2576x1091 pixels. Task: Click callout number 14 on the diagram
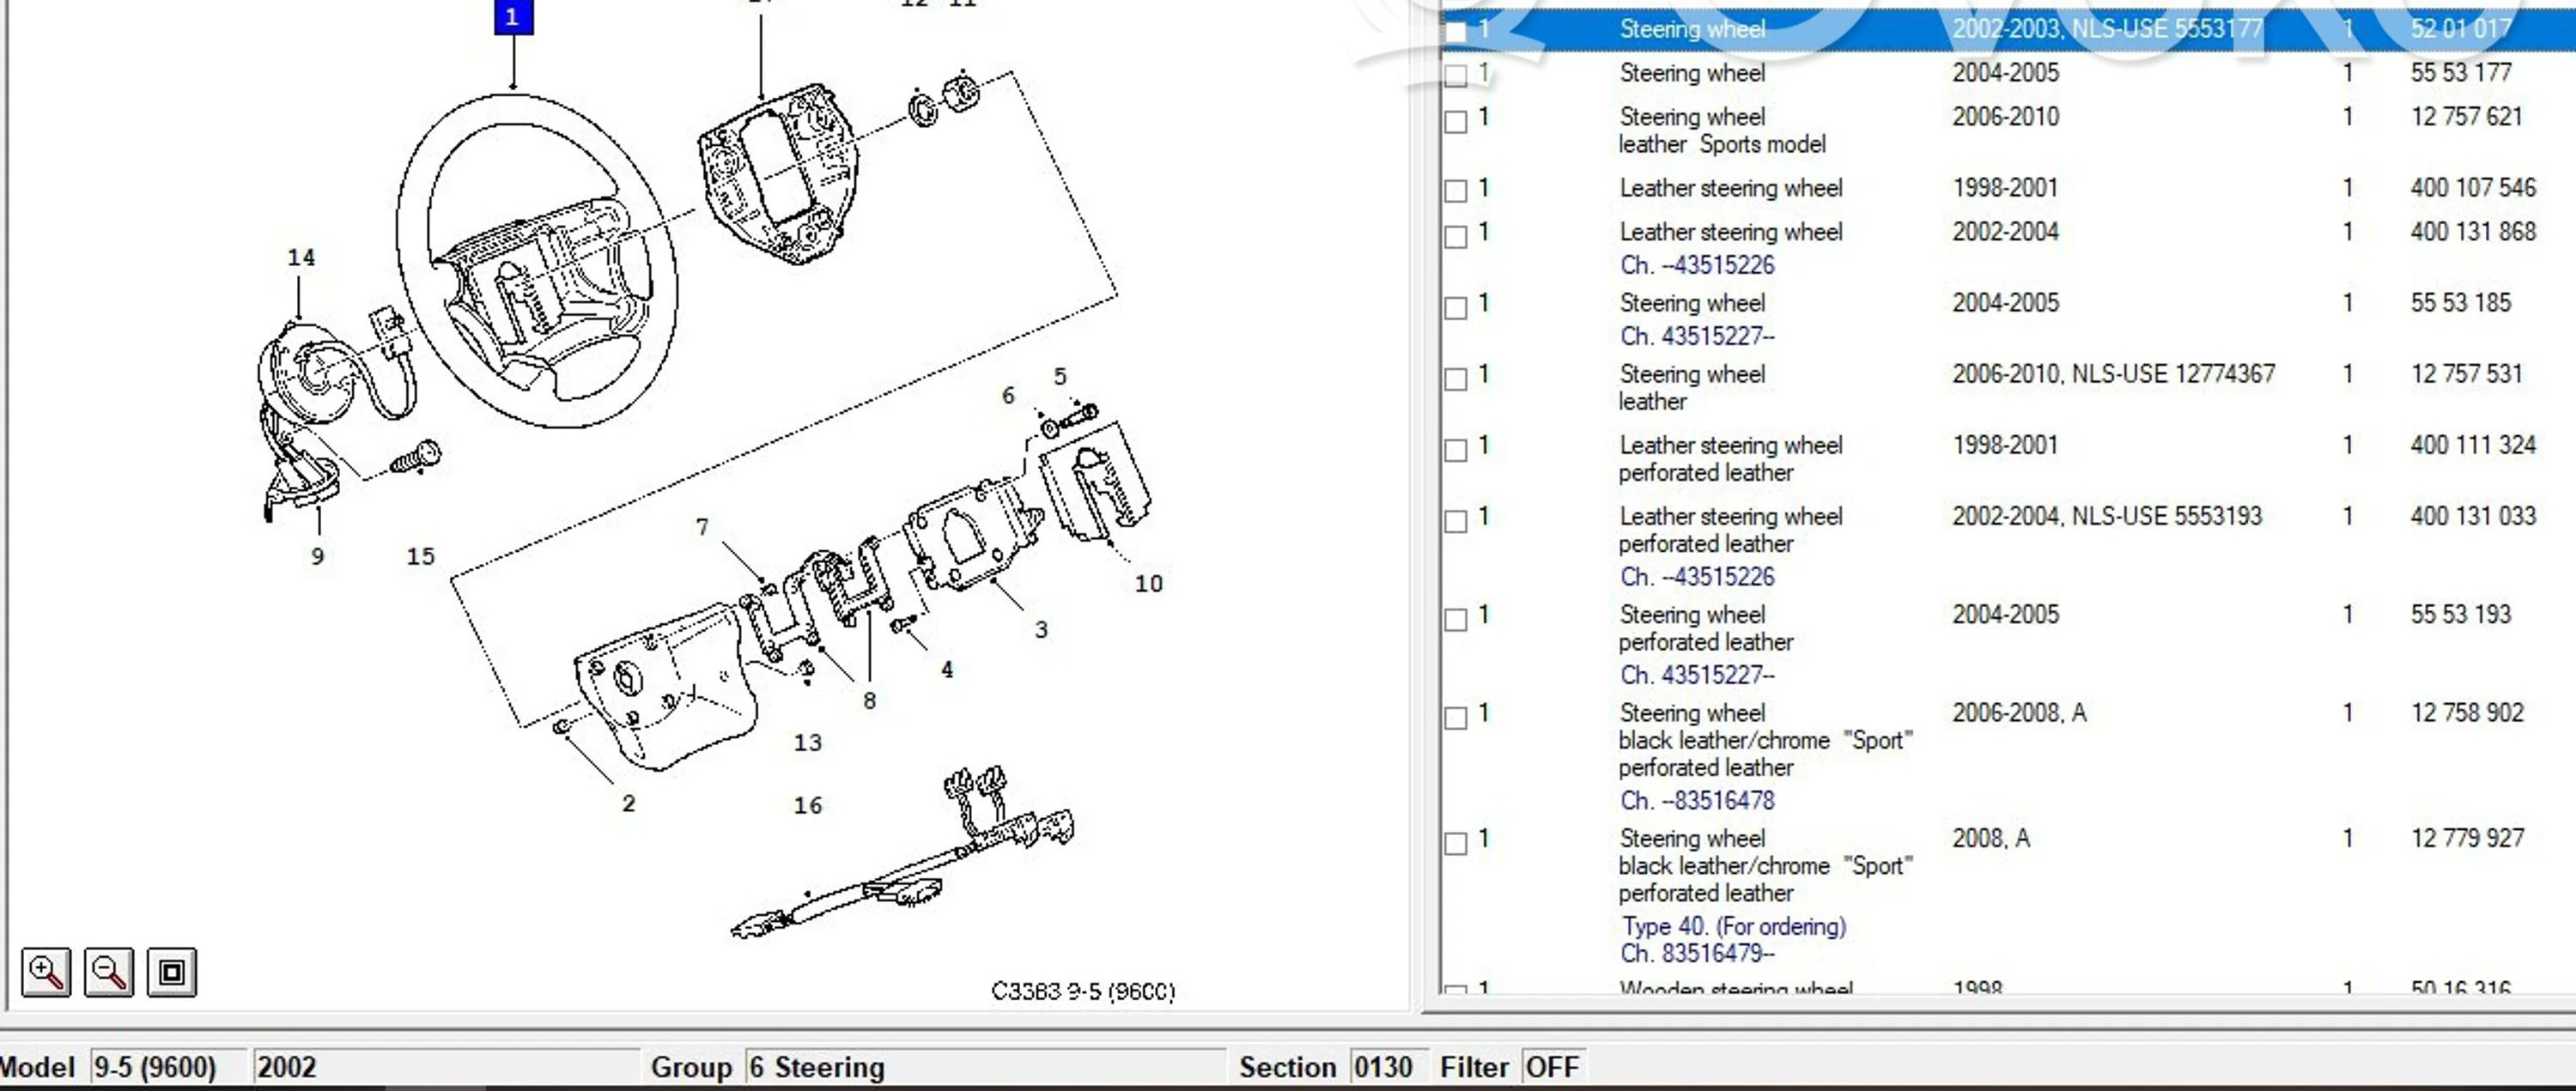click(301, 258)
